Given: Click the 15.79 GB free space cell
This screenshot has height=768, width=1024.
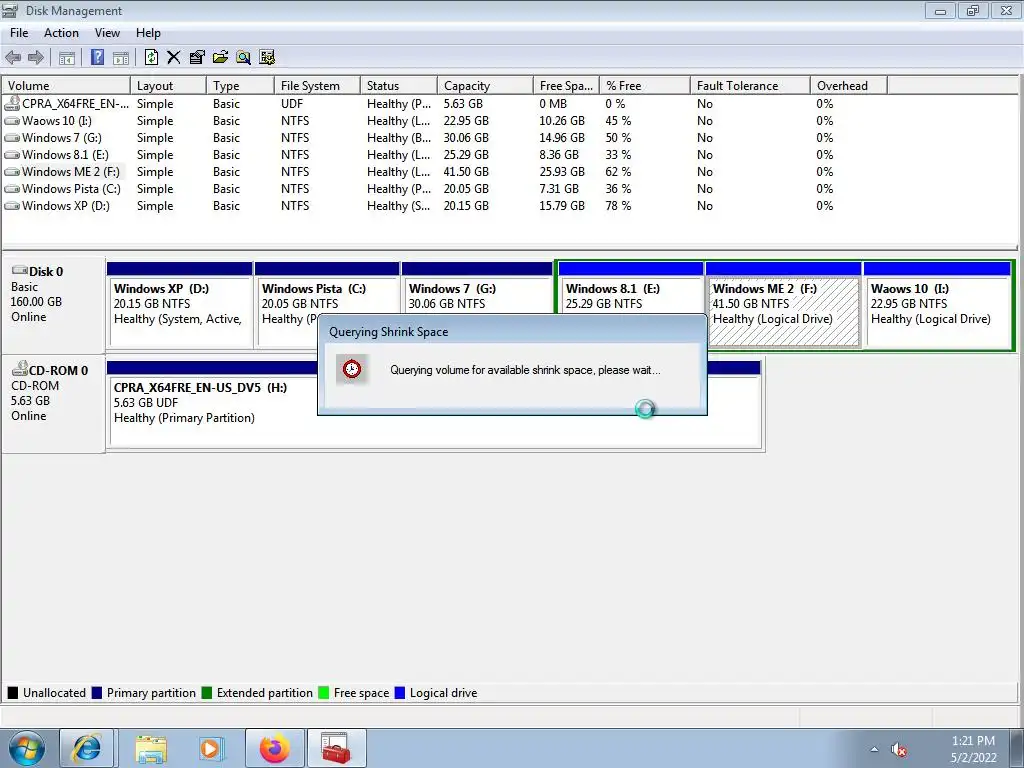Looking at the screenshot, I should [x=562, y=206].
